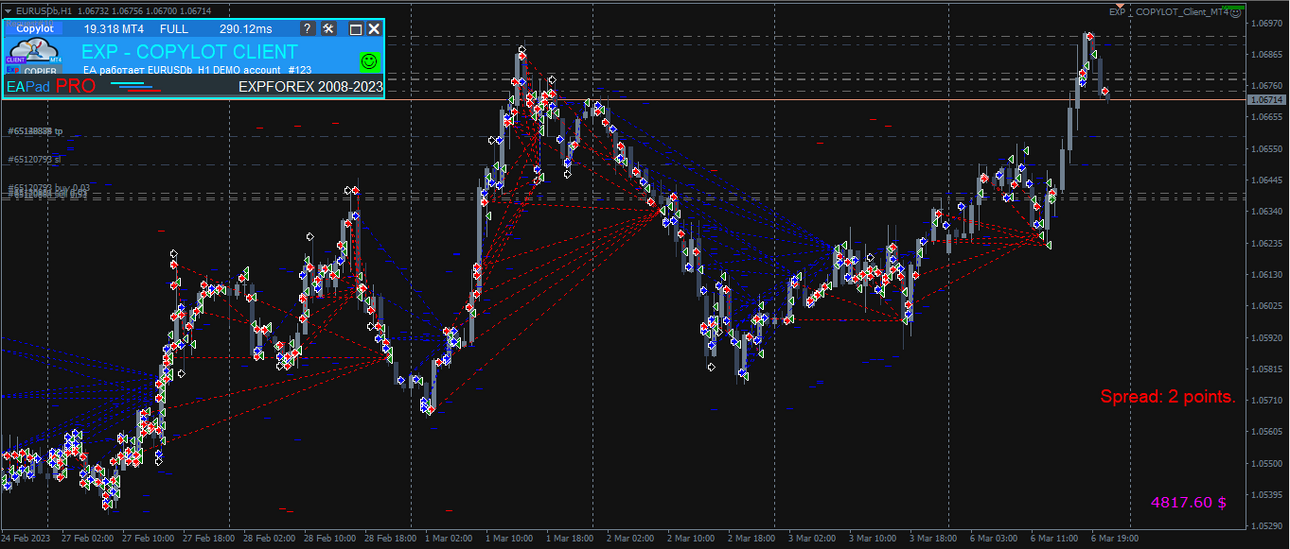Screen dimensions: 1290x549
Task: Close the Copylot panel with the X icon
Action: coord(374,29)
